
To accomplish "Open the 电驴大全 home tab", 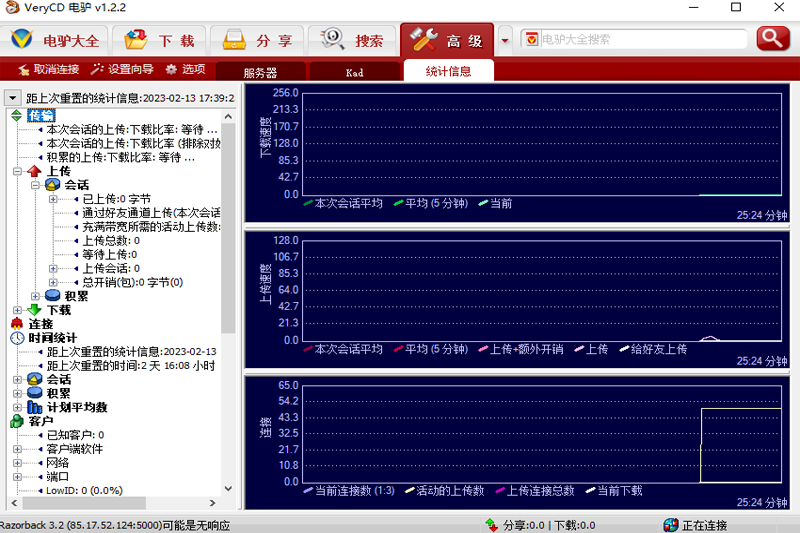I will pyautogui.click(x=56, y=41).
